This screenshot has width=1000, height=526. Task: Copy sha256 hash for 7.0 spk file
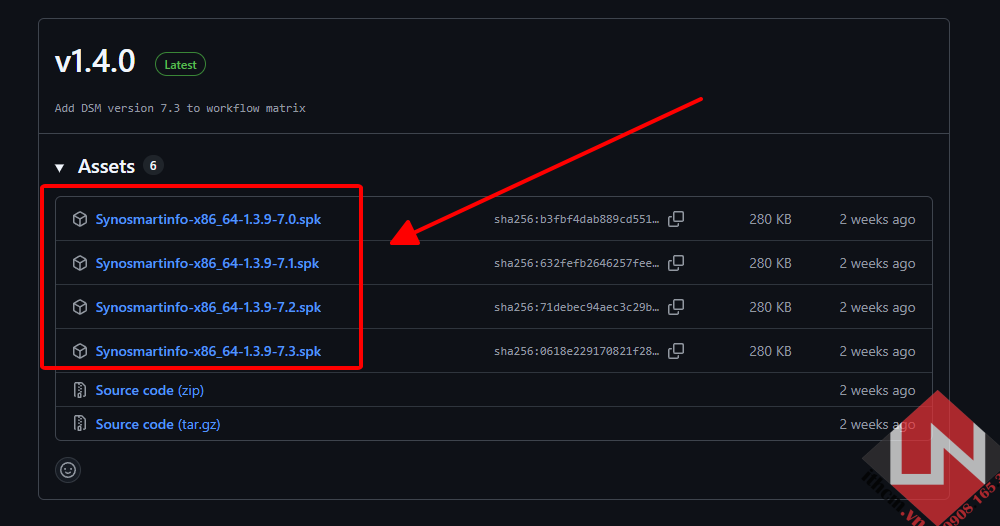(676, 219)
